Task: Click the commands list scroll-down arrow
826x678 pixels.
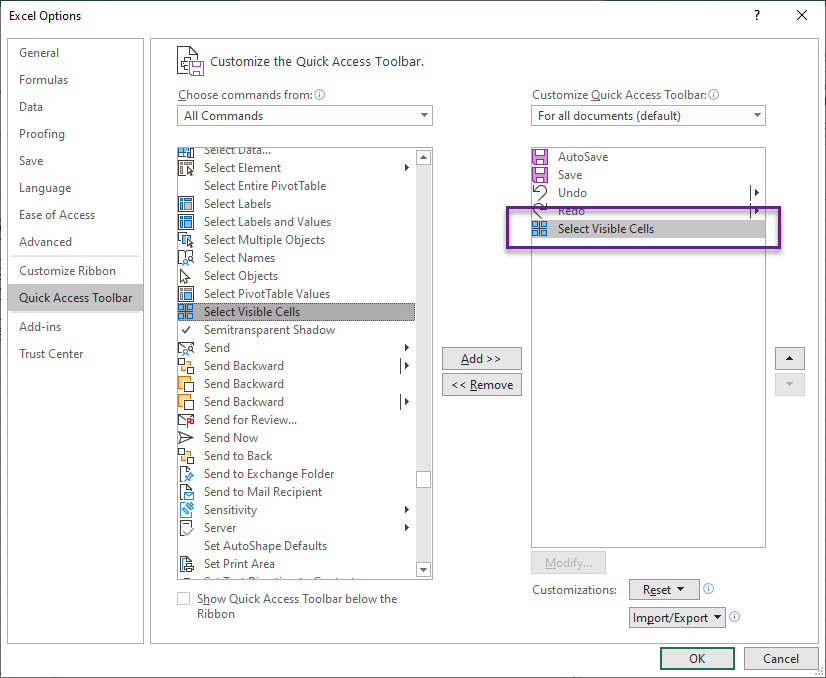Action: pos(424,569)
